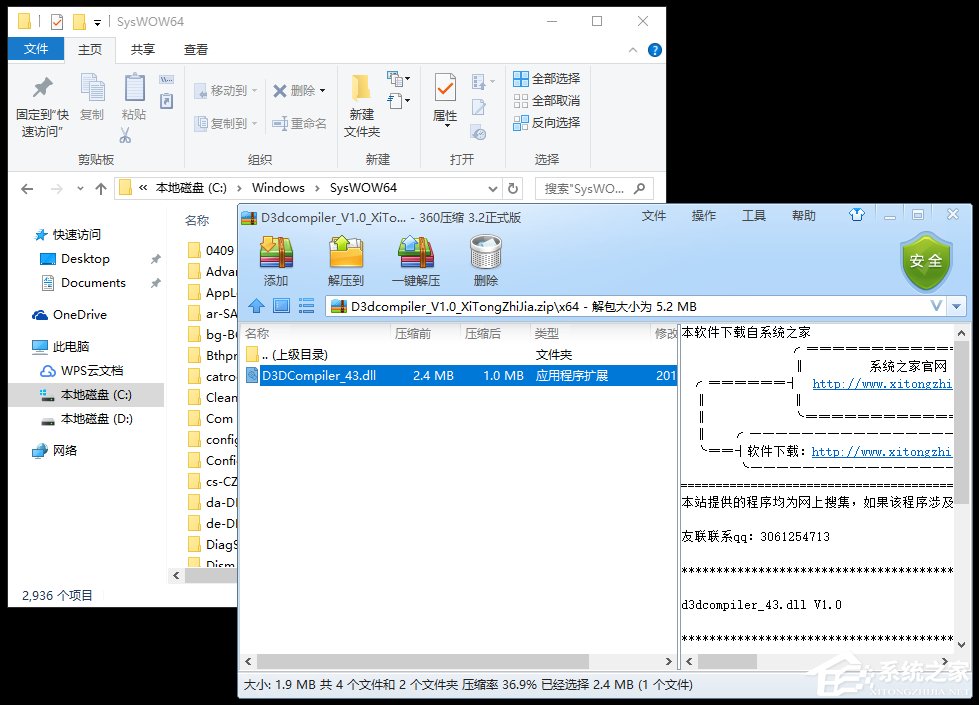Click the up-level arrow in 360压缩 path bar
The width and height of the screenshot is (979, 705).
[x=256, y=306]
